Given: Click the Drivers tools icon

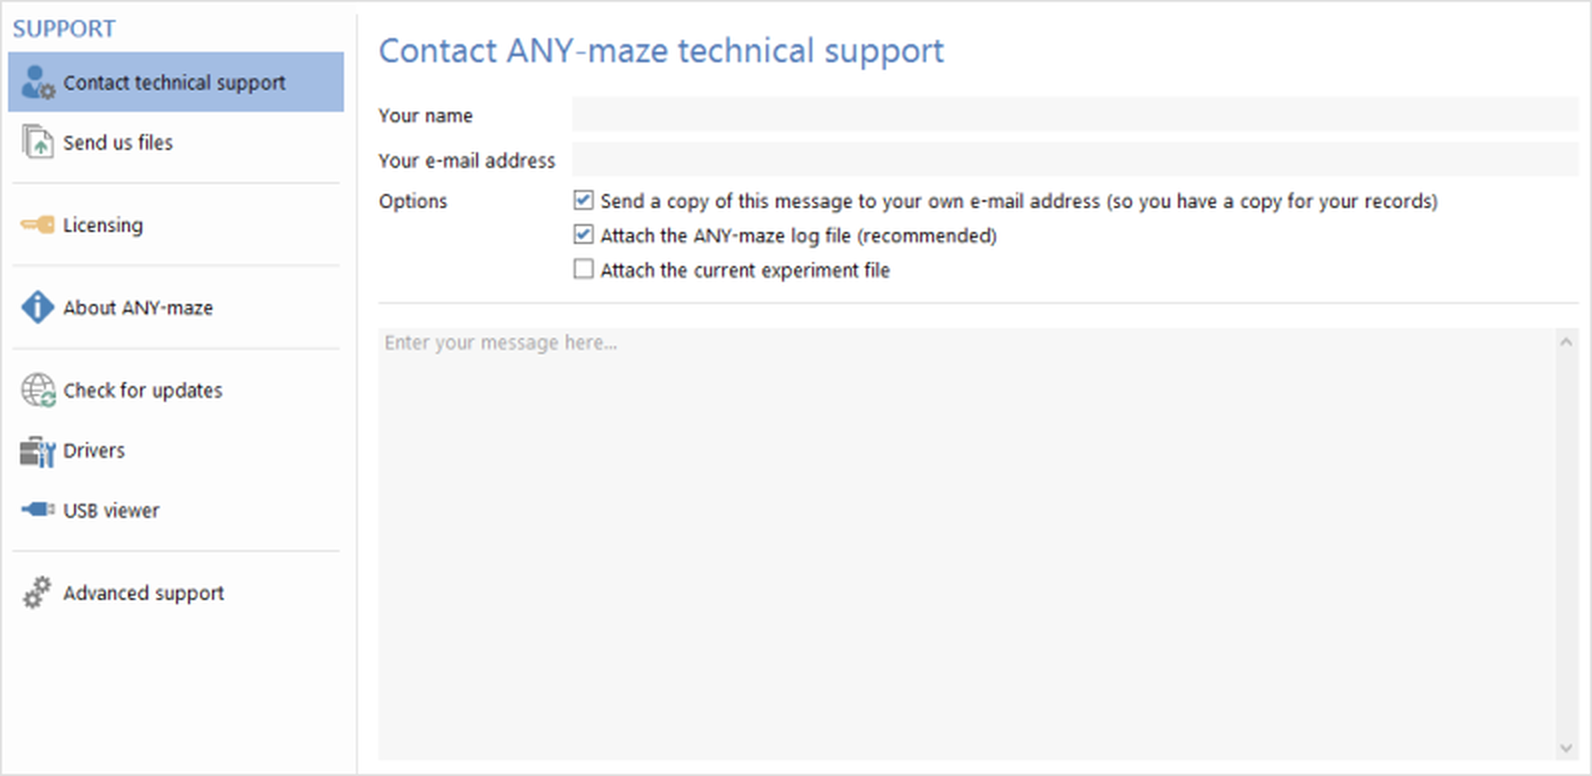Looking at the screenshot, I should coord(37,451).
